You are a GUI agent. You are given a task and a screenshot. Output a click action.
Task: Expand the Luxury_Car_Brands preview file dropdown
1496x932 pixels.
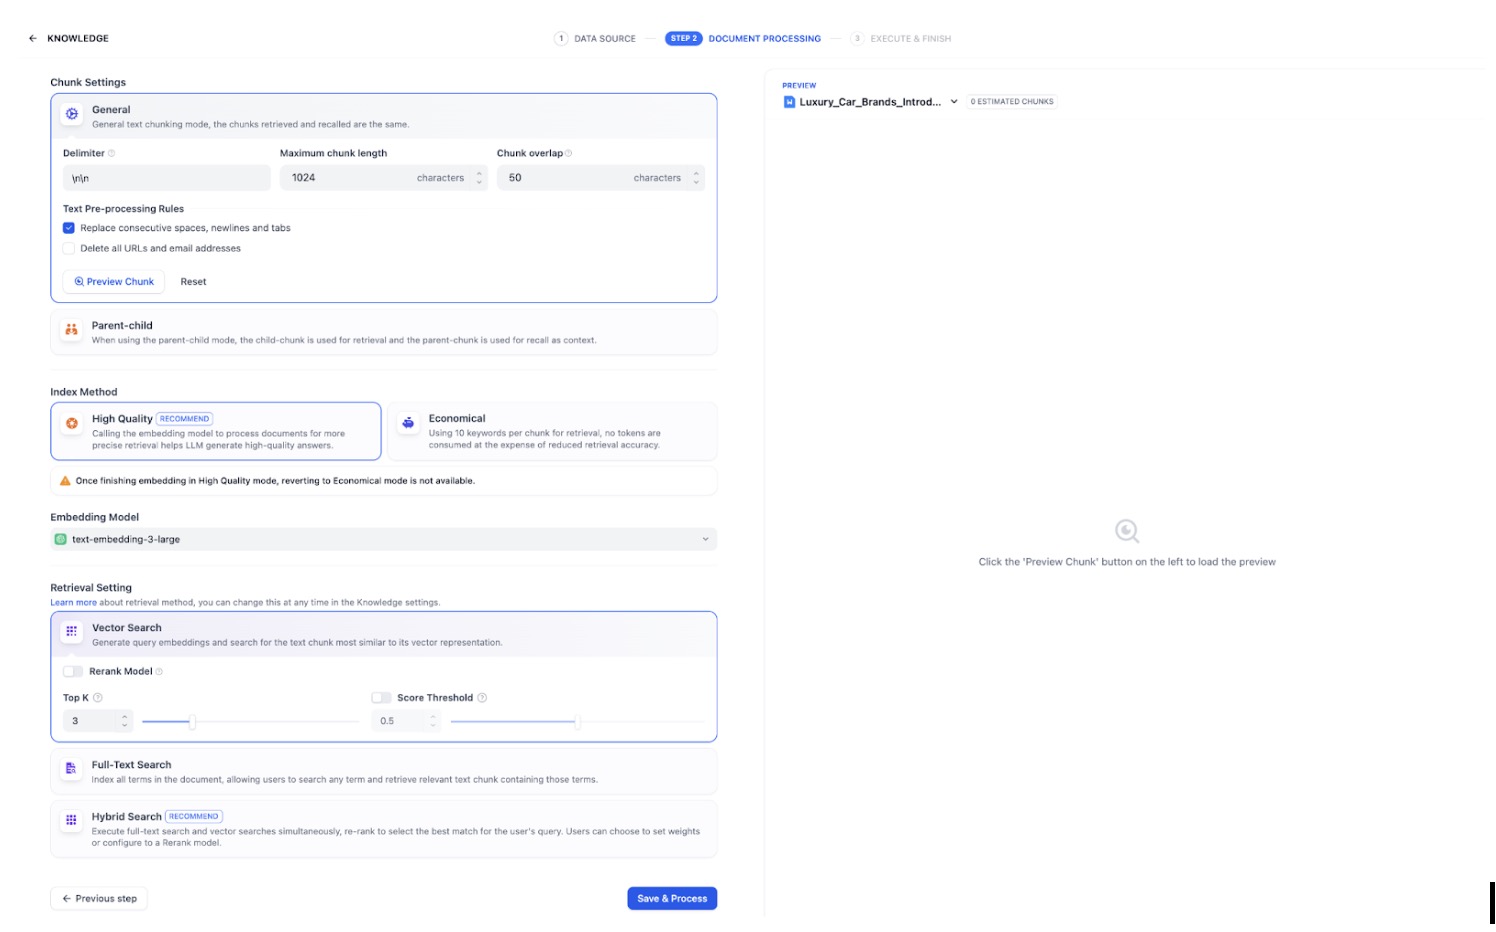[x=954, y=102]
